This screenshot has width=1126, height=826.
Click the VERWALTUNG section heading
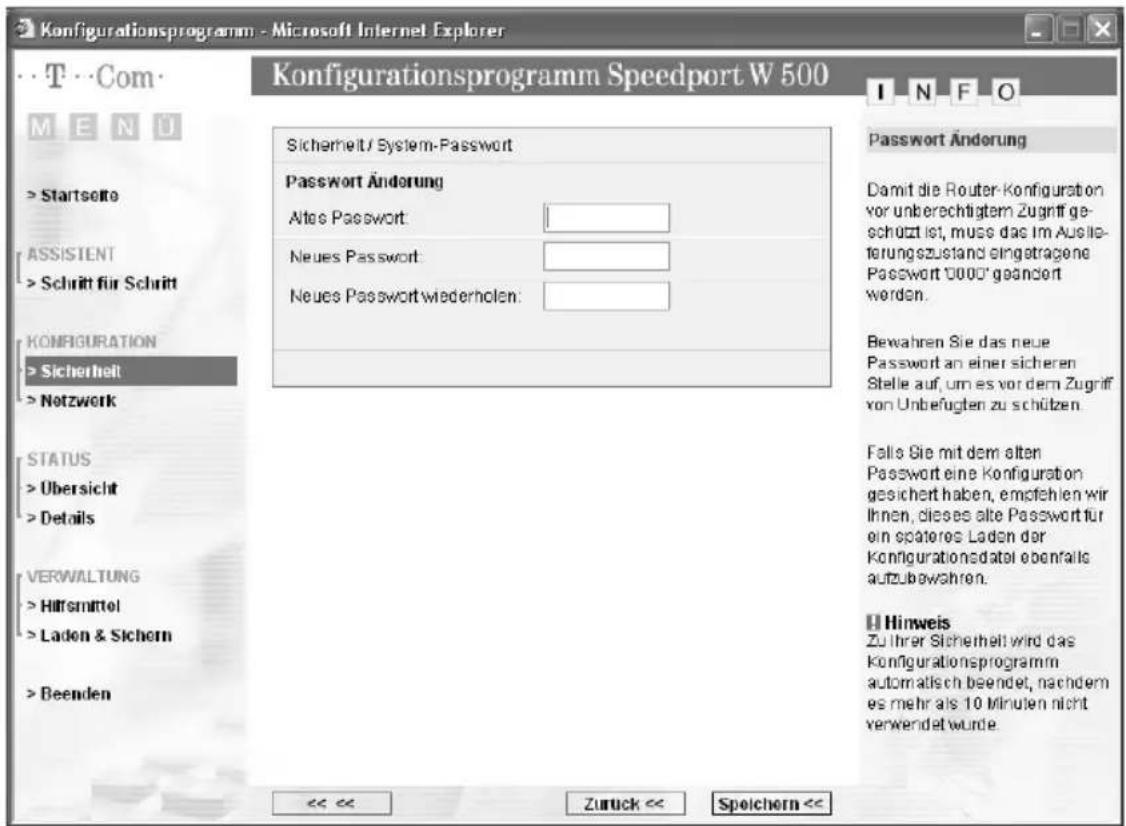coord(83,577)
